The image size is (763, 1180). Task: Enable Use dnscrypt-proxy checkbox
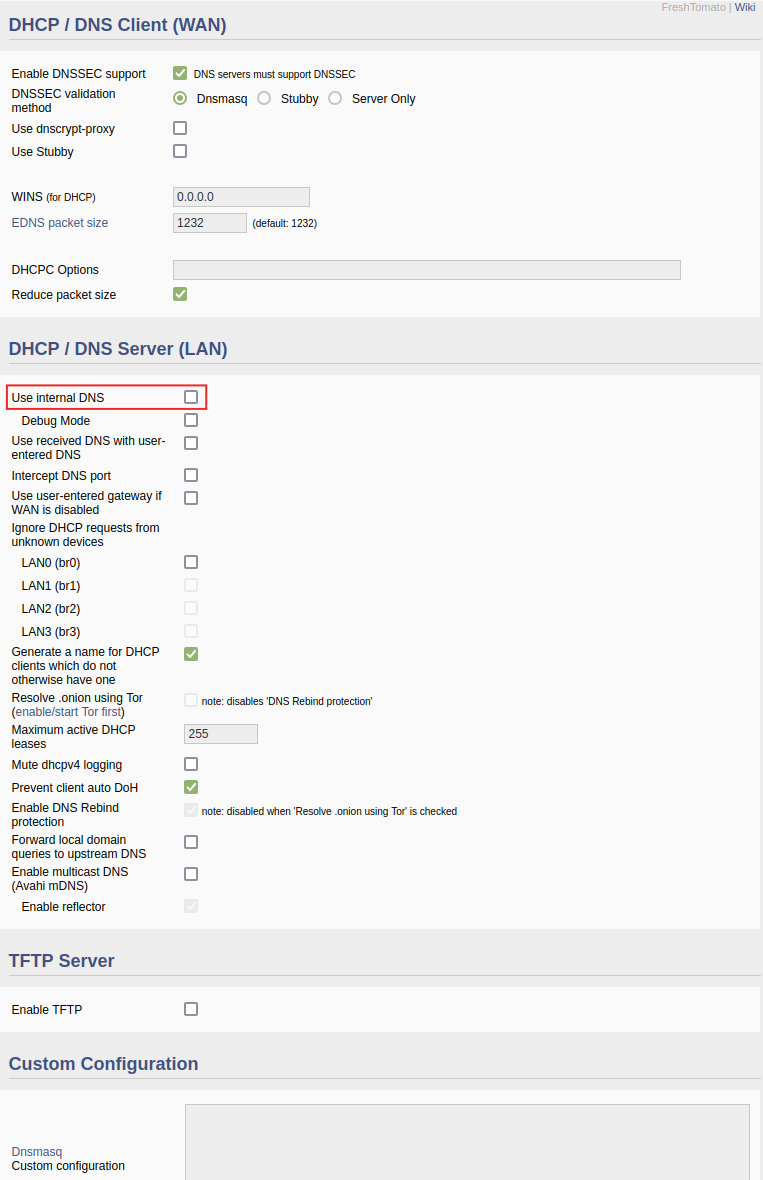click(180, 128)
